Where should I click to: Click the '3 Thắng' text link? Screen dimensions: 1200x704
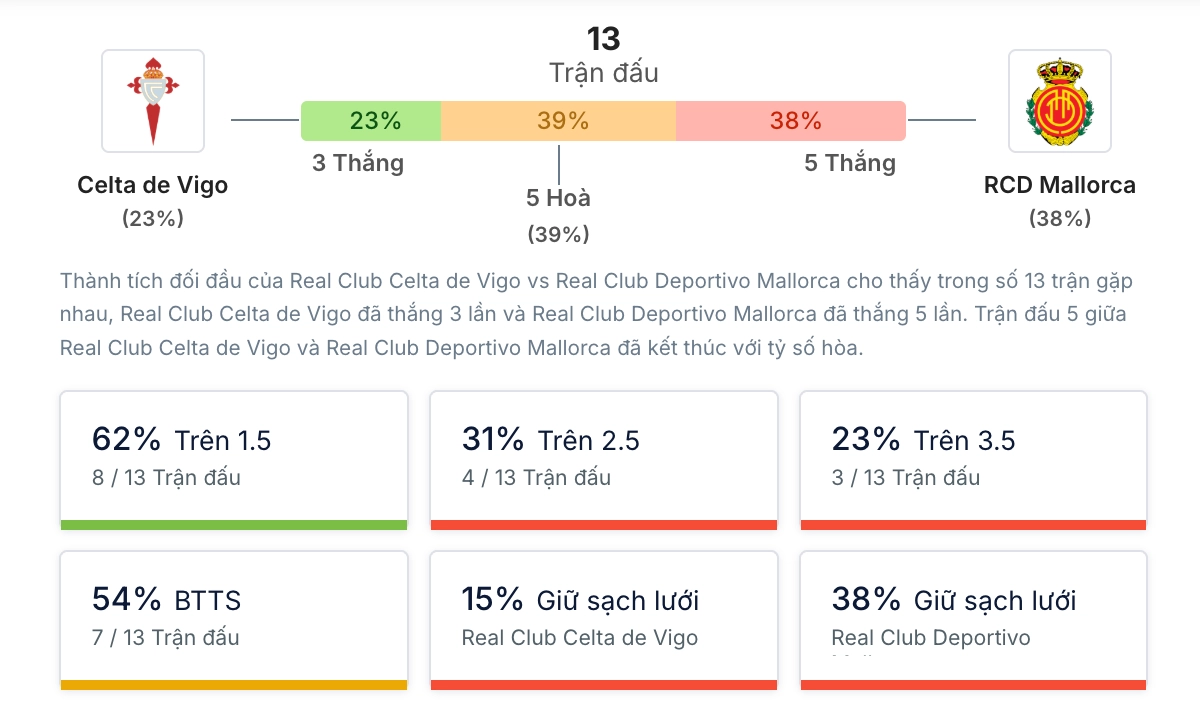point(358,162)
